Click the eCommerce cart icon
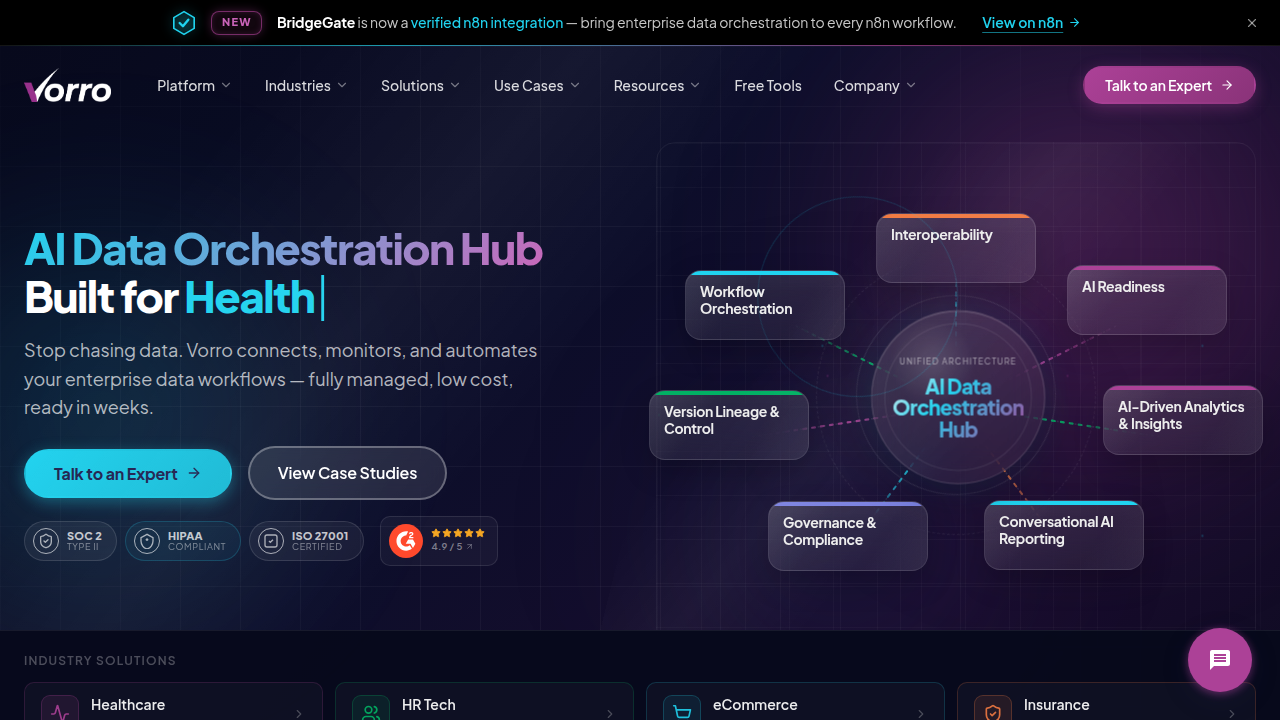This screenshot has height=720, width=1280. pyautogui.click(x=682, y=709)
